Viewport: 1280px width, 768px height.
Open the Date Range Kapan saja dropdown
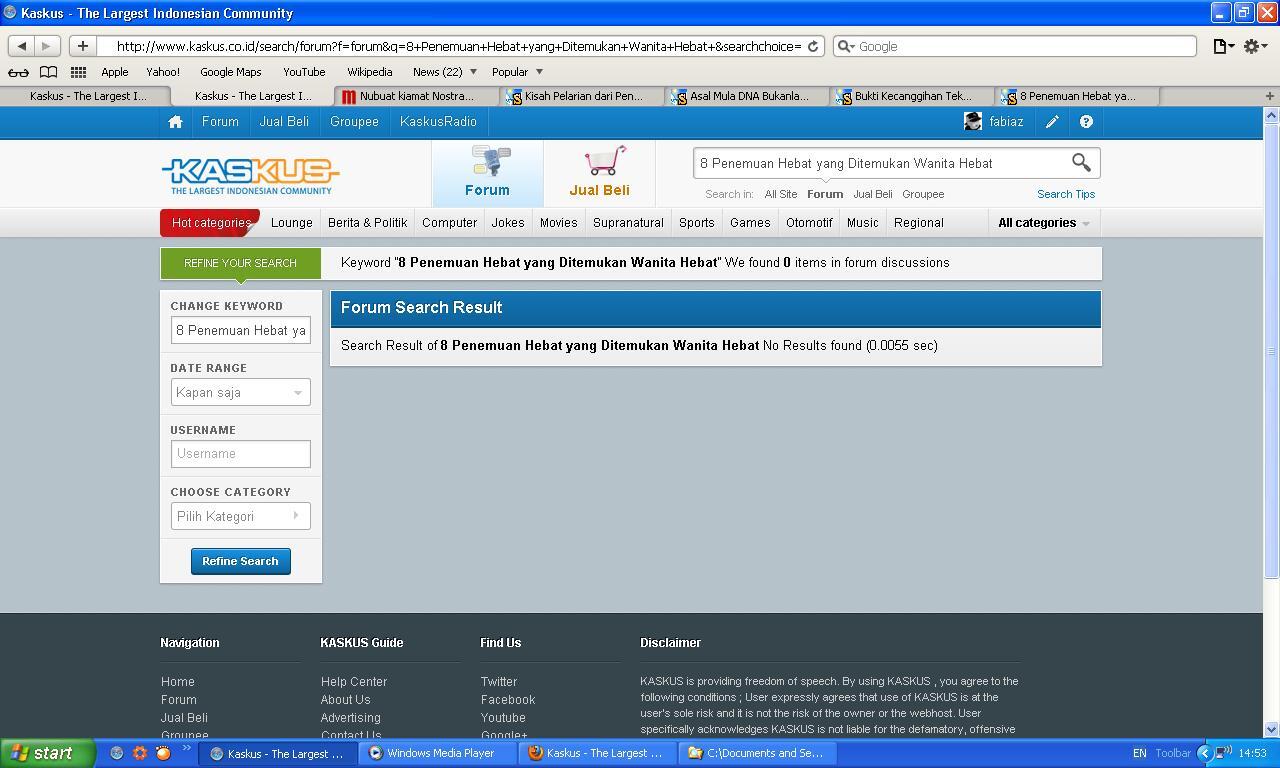pos(240,392)
